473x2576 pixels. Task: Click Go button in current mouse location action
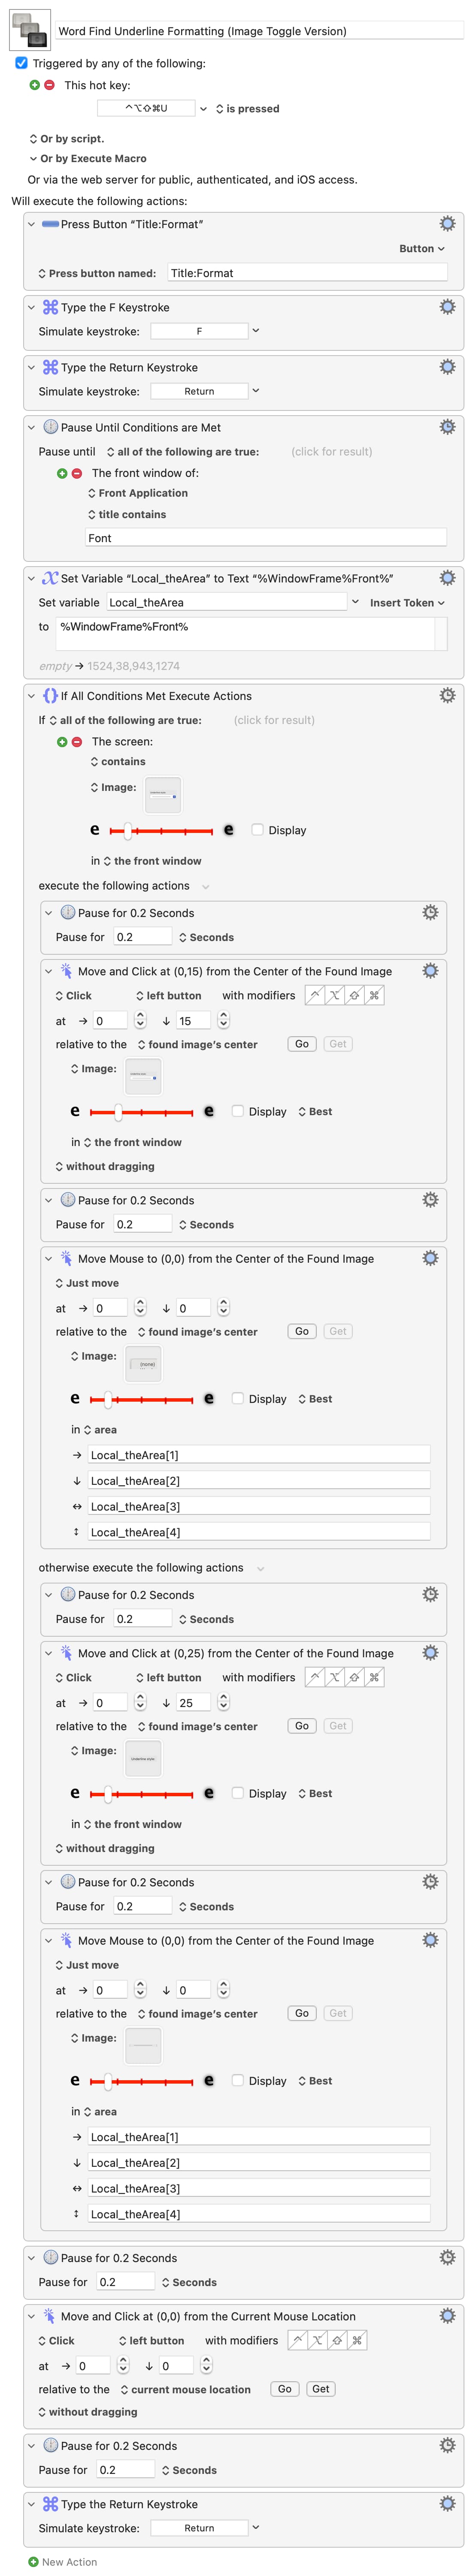coord(285,2389)
